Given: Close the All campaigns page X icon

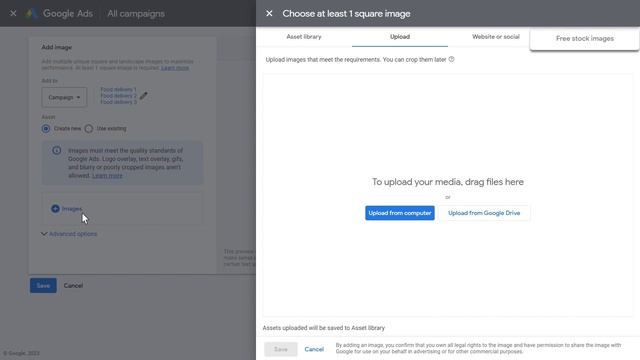Looking at the screenshot, I should tap(13, 13).
